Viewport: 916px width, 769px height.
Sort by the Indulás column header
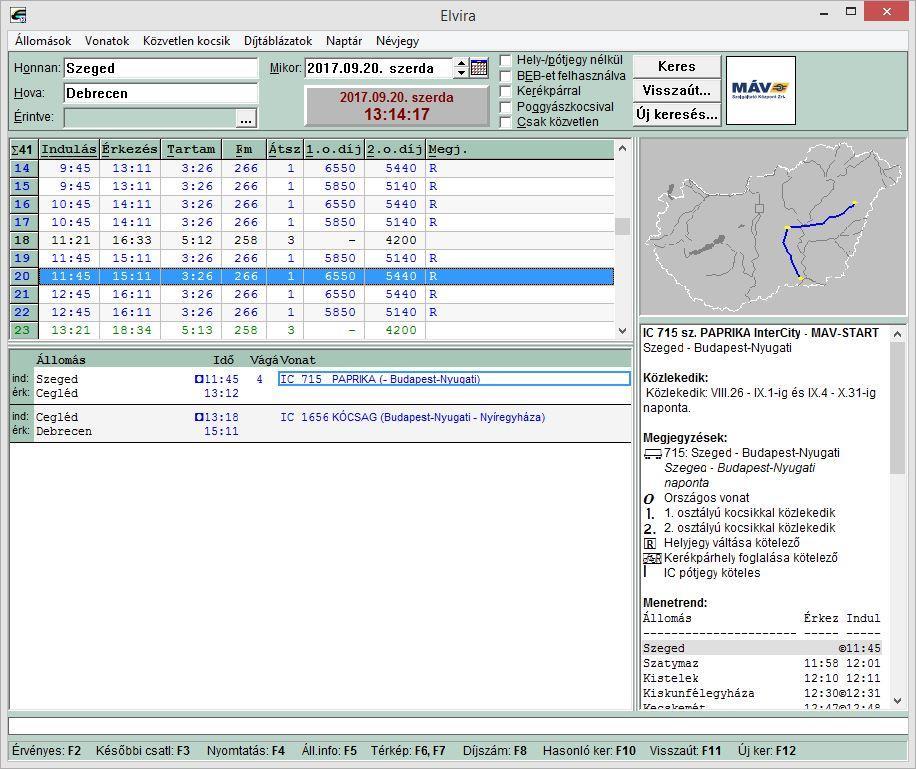(69, 150)
